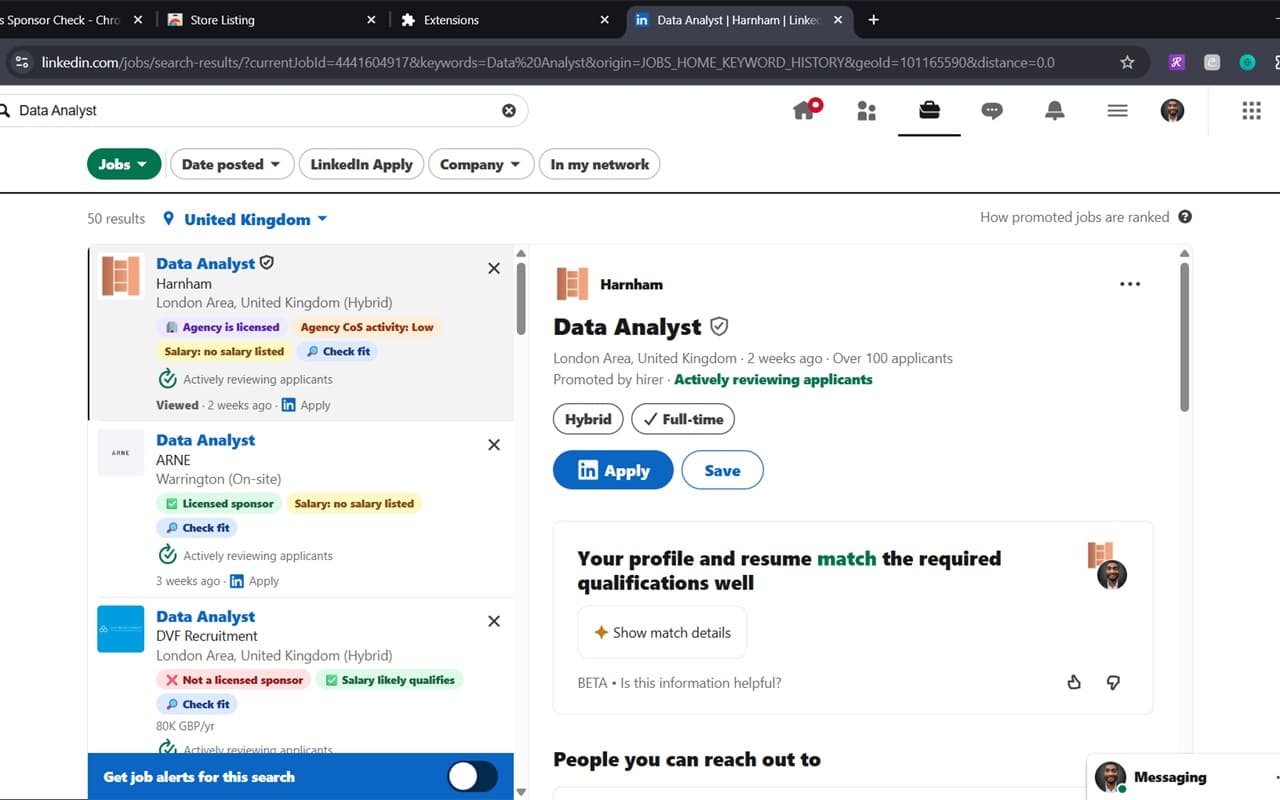Viewport: 1280px width, 800px height.
Task: Click the DVF Recruitment logo thumbnail
Action: tap(120, 629)
